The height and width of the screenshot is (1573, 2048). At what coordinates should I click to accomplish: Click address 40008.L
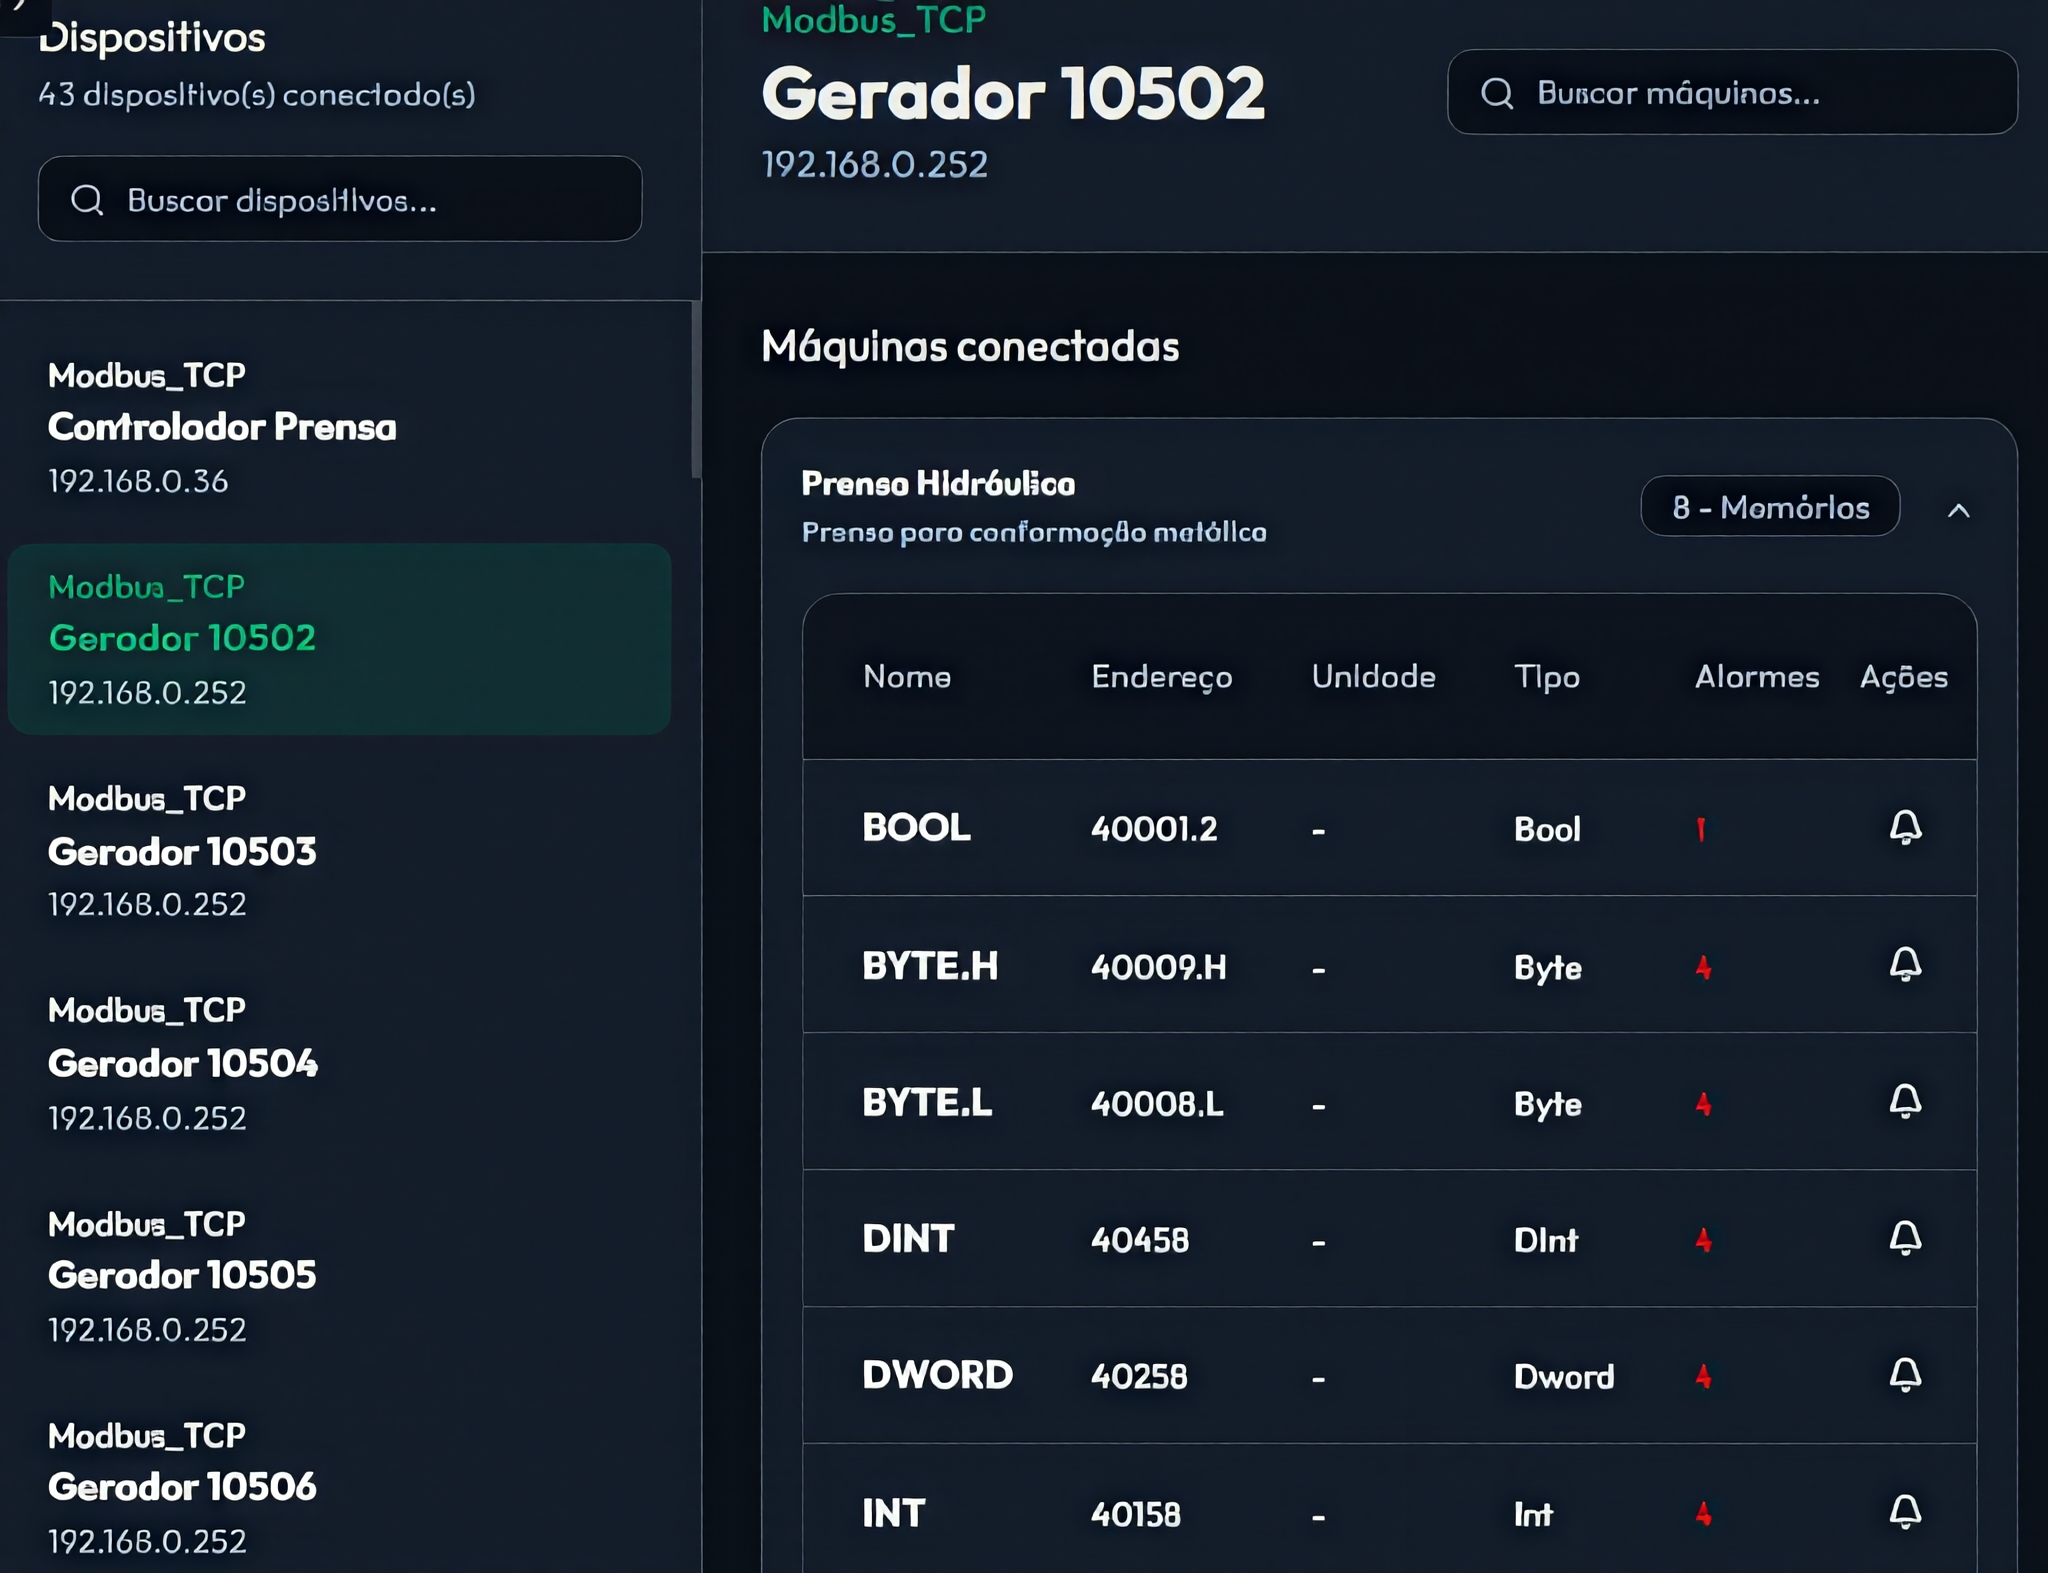click(x=1157, y=1104)
